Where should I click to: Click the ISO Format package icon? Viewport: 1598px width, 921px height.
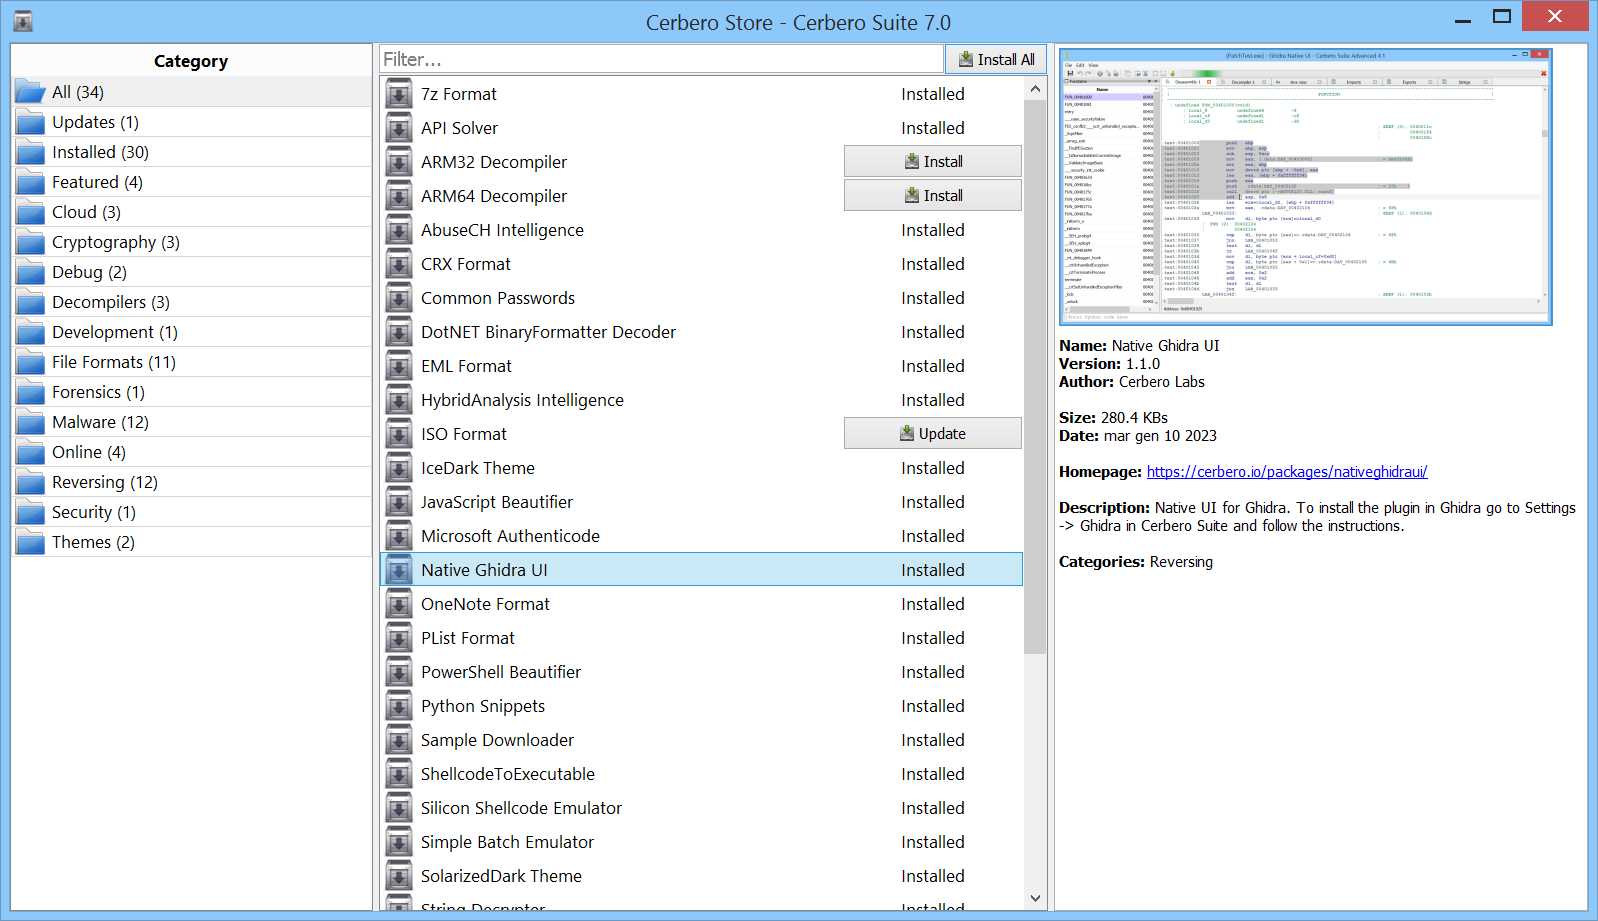[399, 434]
